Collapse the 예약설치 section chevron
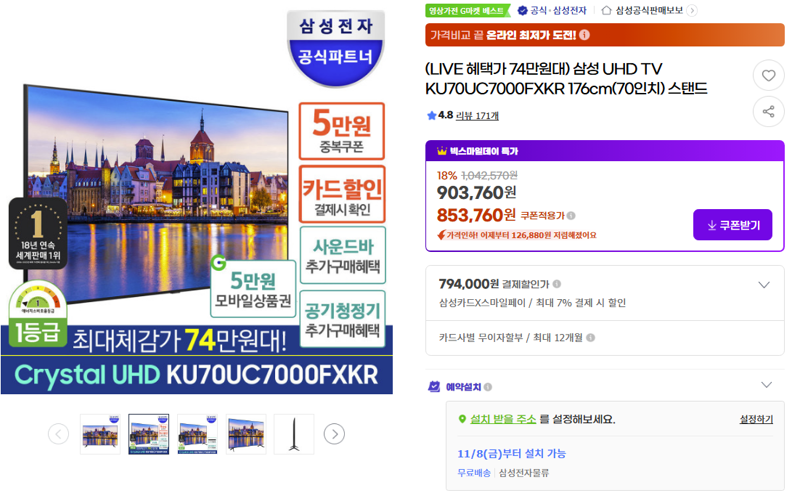Image resolution: width=800 pixels, height=493 pixels. 766,385
